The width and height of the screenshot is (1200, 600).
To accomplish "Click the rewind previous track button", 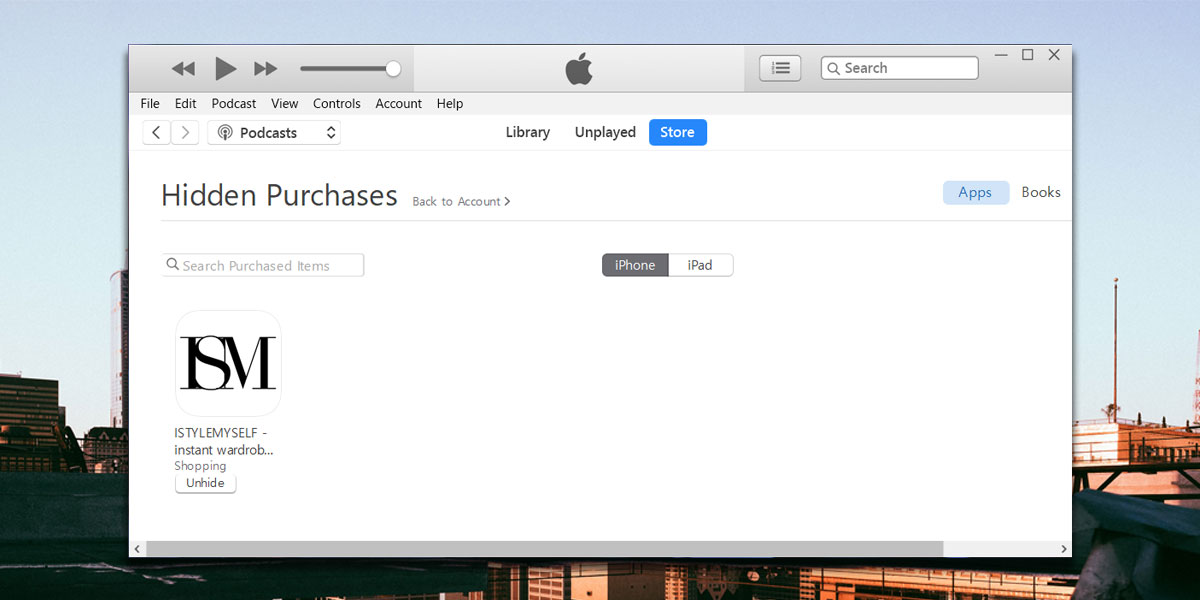I will 183,69.
